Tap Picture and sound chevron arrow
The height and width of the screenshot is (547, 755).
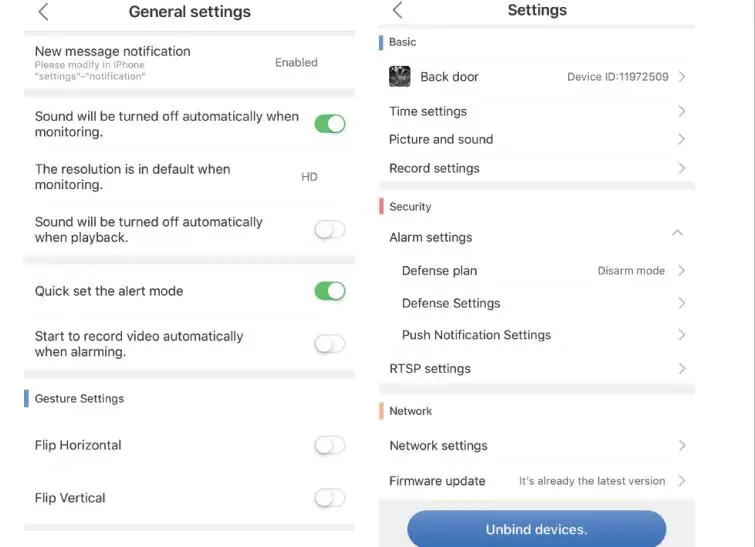point(682,139)
